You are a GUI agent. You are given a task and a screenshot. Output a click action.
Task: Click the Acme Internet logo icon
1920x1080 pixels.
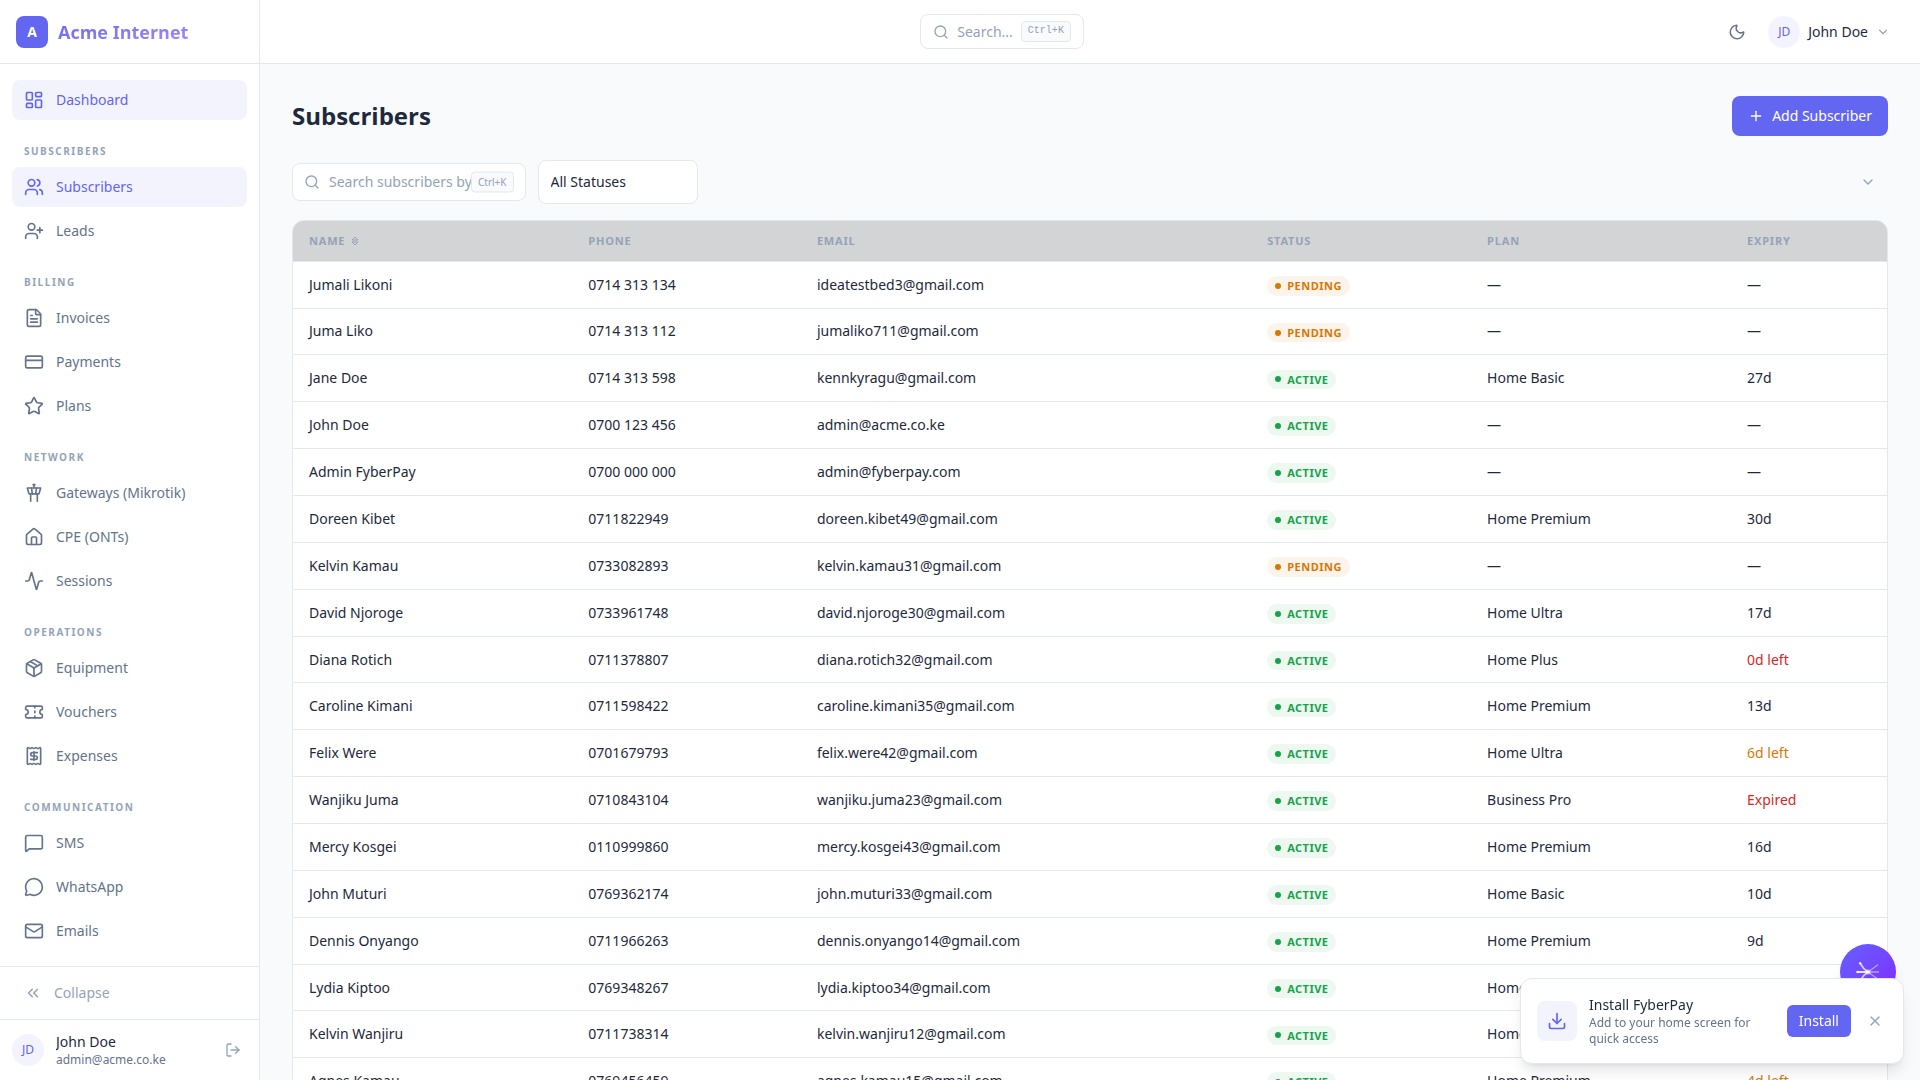pos(32,32)
